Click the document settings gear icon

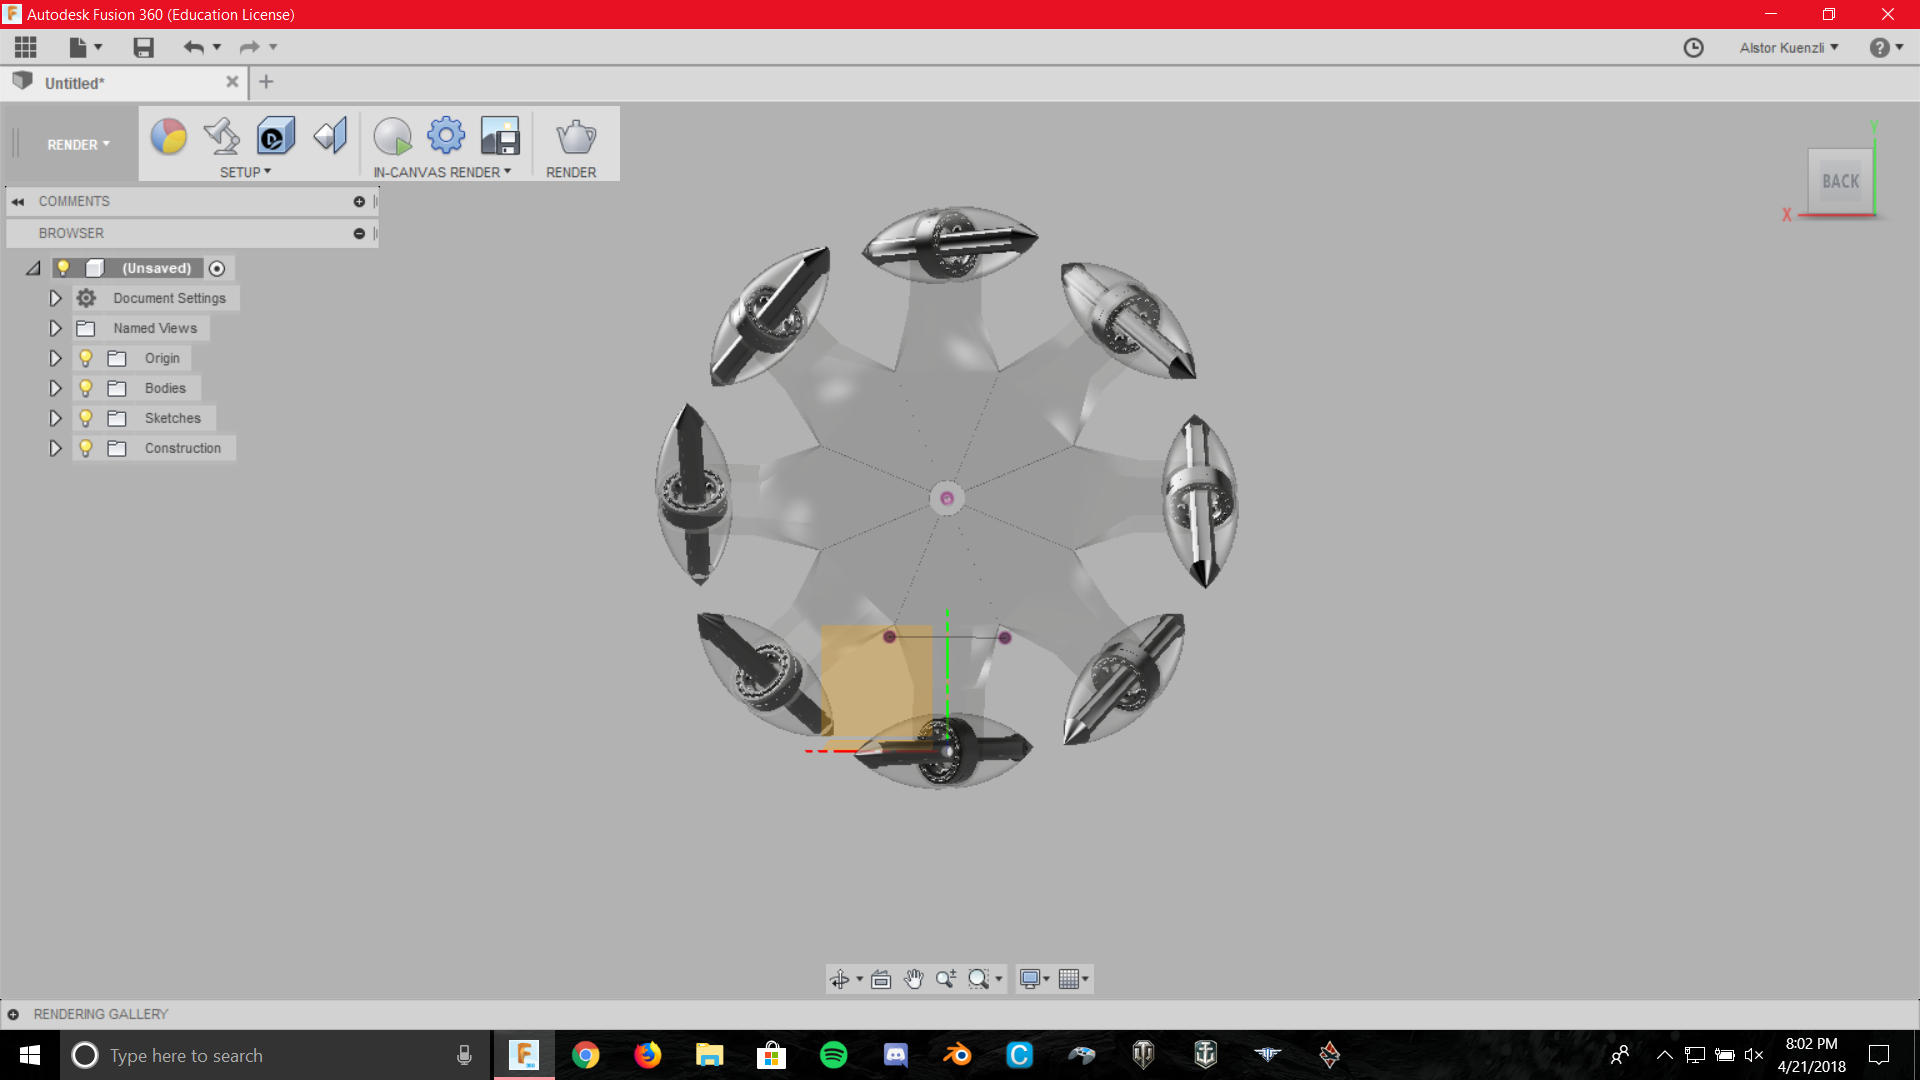tap(87, 298)
